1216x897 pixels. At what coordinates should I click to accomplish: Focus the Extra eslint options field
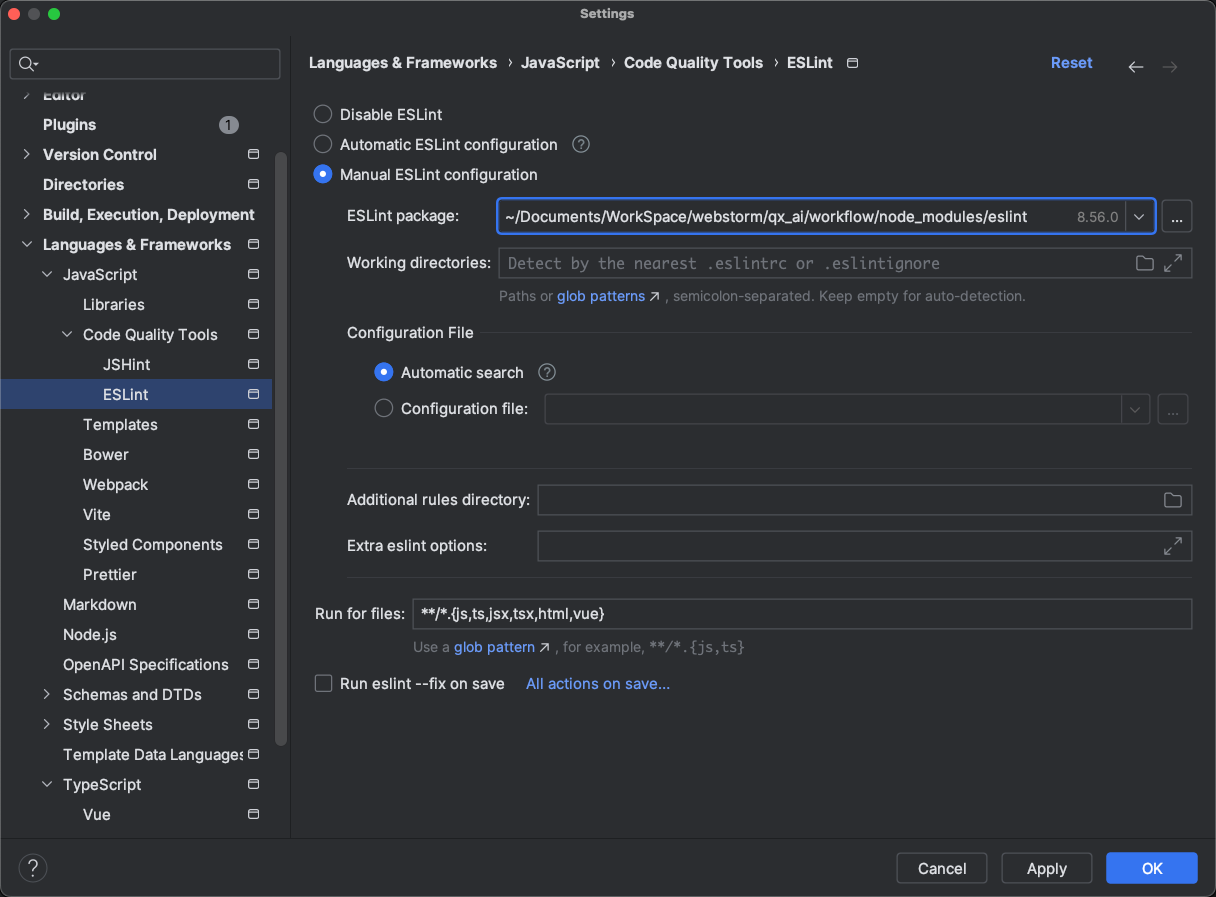pos(865,546)
